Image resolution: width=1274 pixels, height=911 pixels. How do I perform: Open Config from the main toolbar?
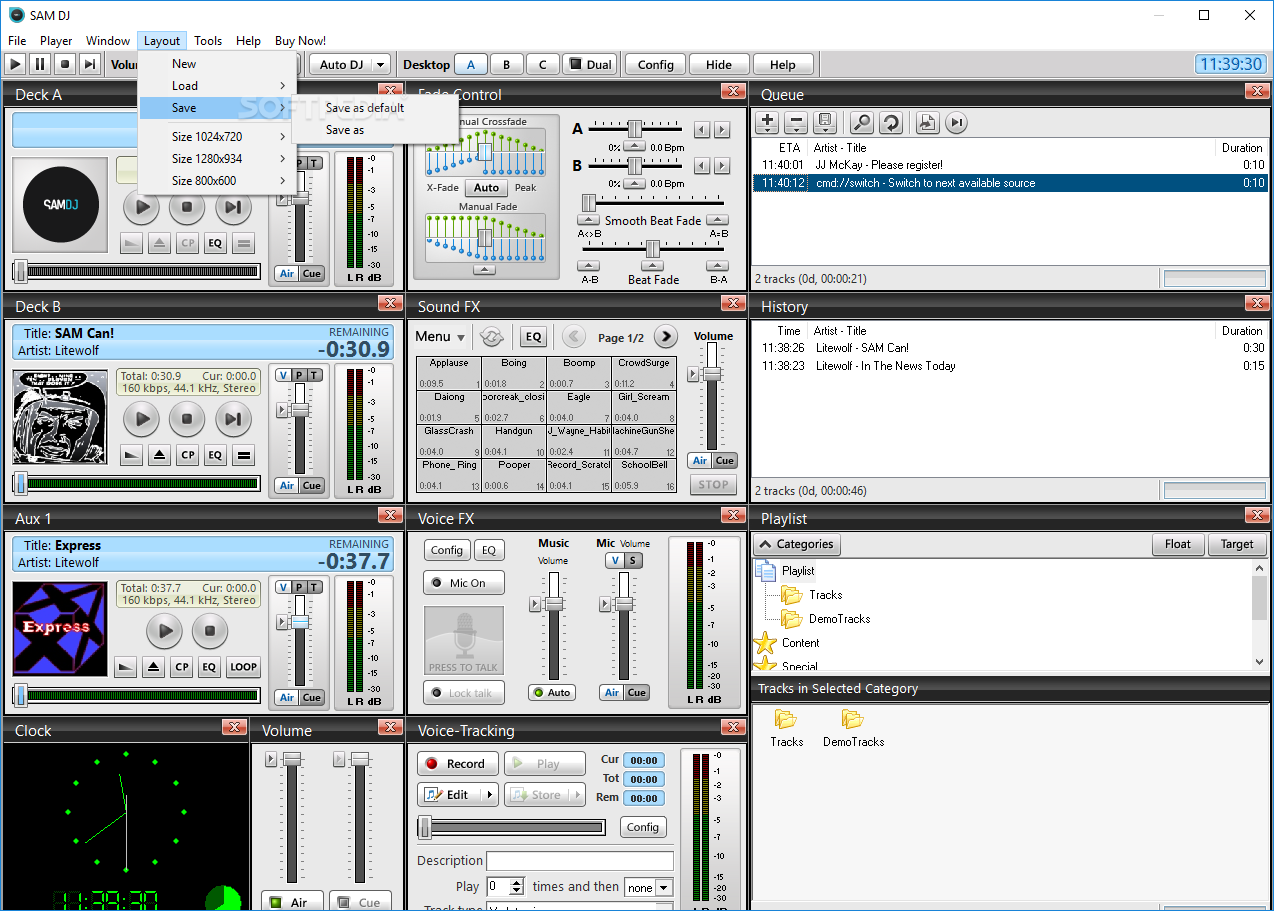tap(655, 64)
